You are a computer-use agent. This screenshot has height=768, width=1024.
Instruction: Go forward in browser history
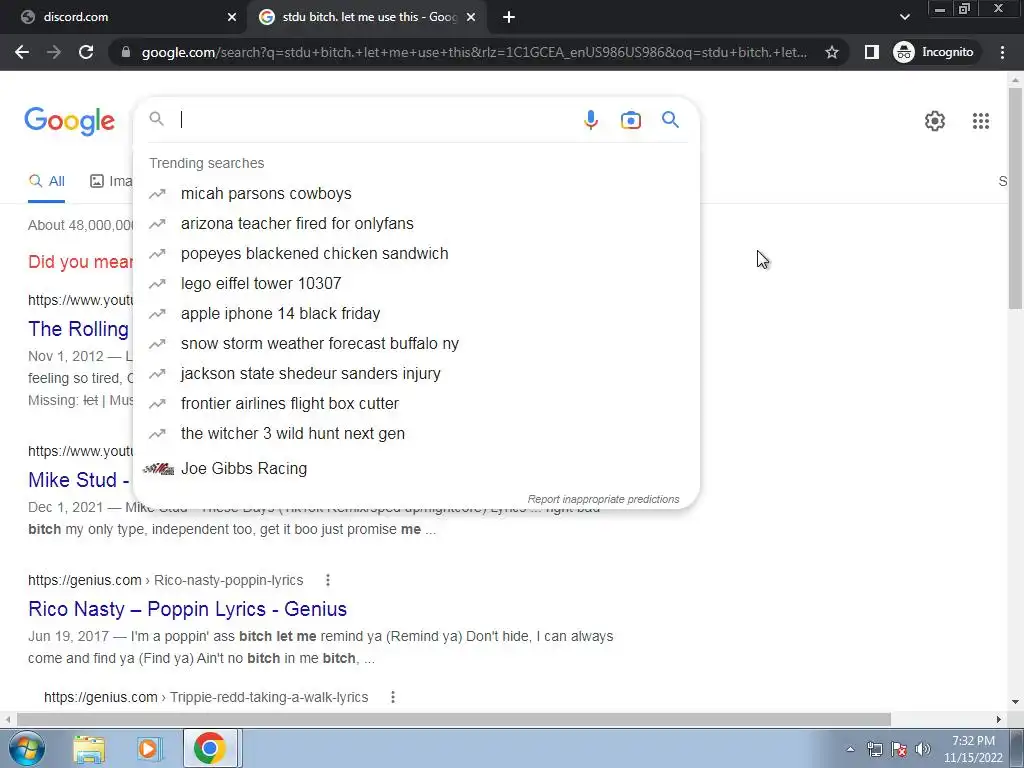click(54, 52)
